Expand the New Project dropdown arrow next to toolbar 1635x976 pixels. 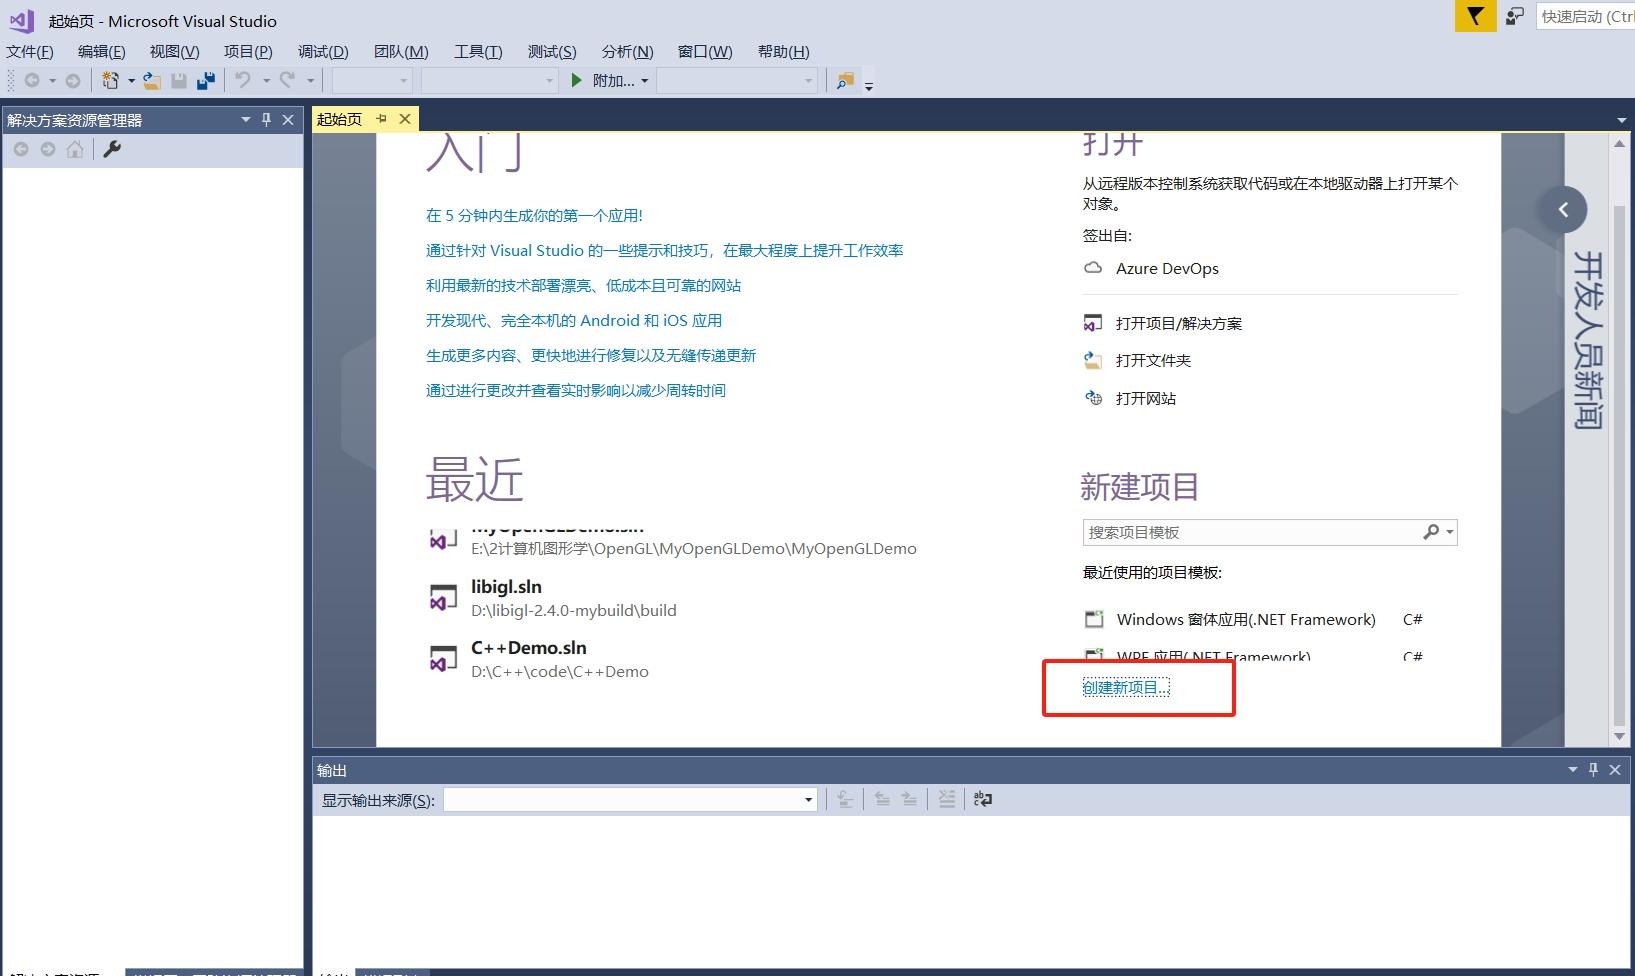tap(133, 80)
